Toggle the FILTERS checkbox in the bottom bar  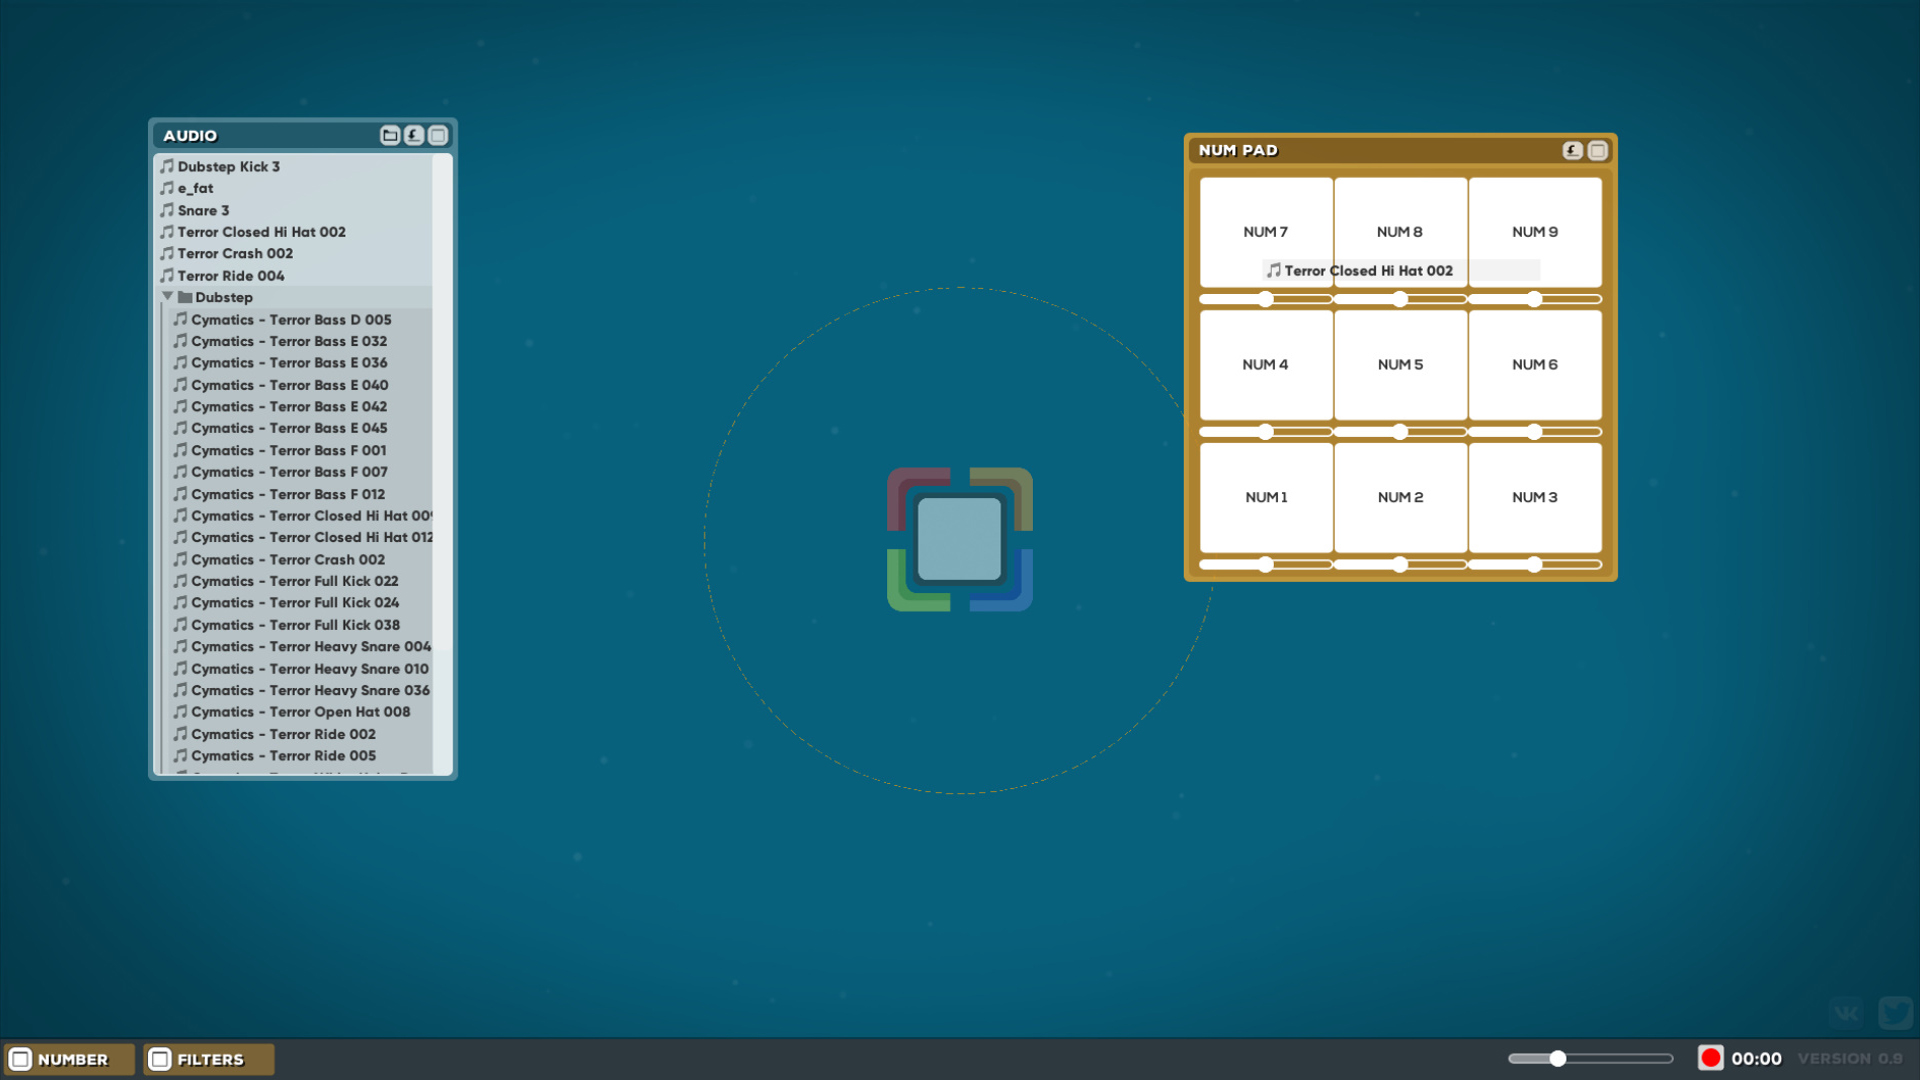(x=158, y=1059)
